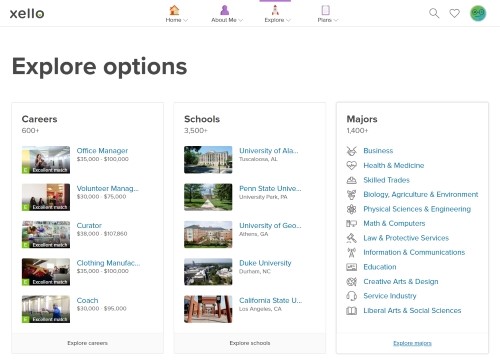Click the Health & Medicine heart icon
This screenshot has height=360, width=500.
(x=351, y=165)
